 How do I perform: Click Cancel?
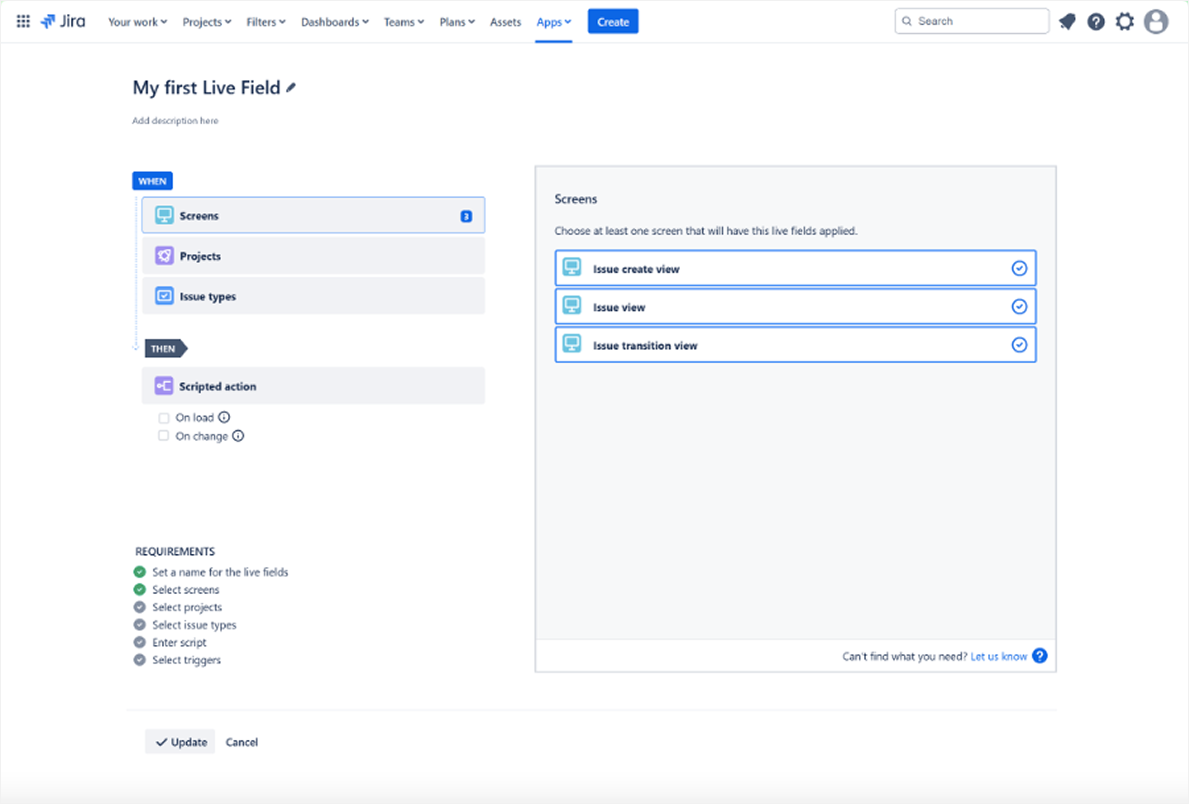242,742
